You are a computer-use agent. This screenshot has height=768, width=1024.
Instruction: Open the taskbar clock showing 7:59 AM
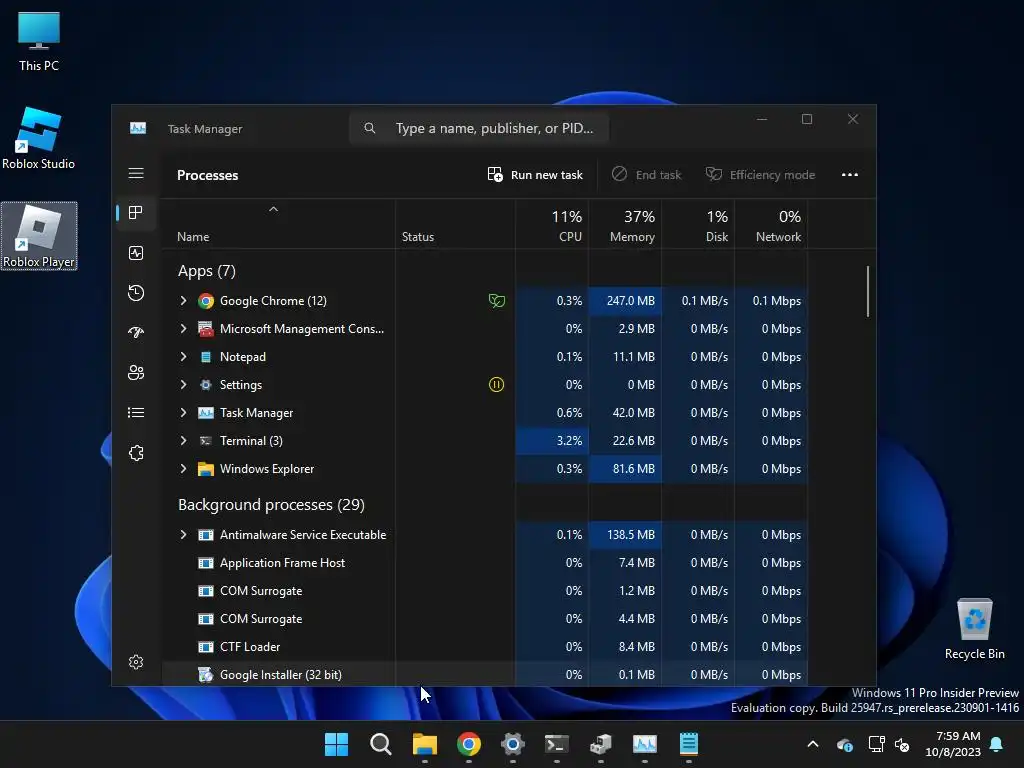[953, 744]
